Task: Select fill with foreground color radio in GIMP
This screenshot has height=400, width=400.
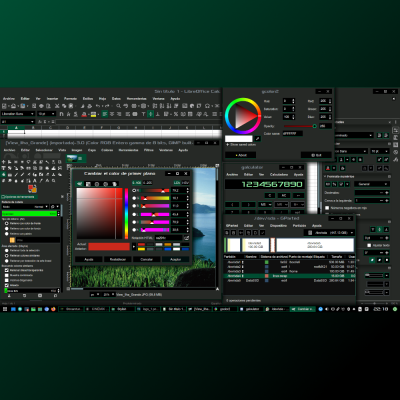Action: click(x=7, y=224)
